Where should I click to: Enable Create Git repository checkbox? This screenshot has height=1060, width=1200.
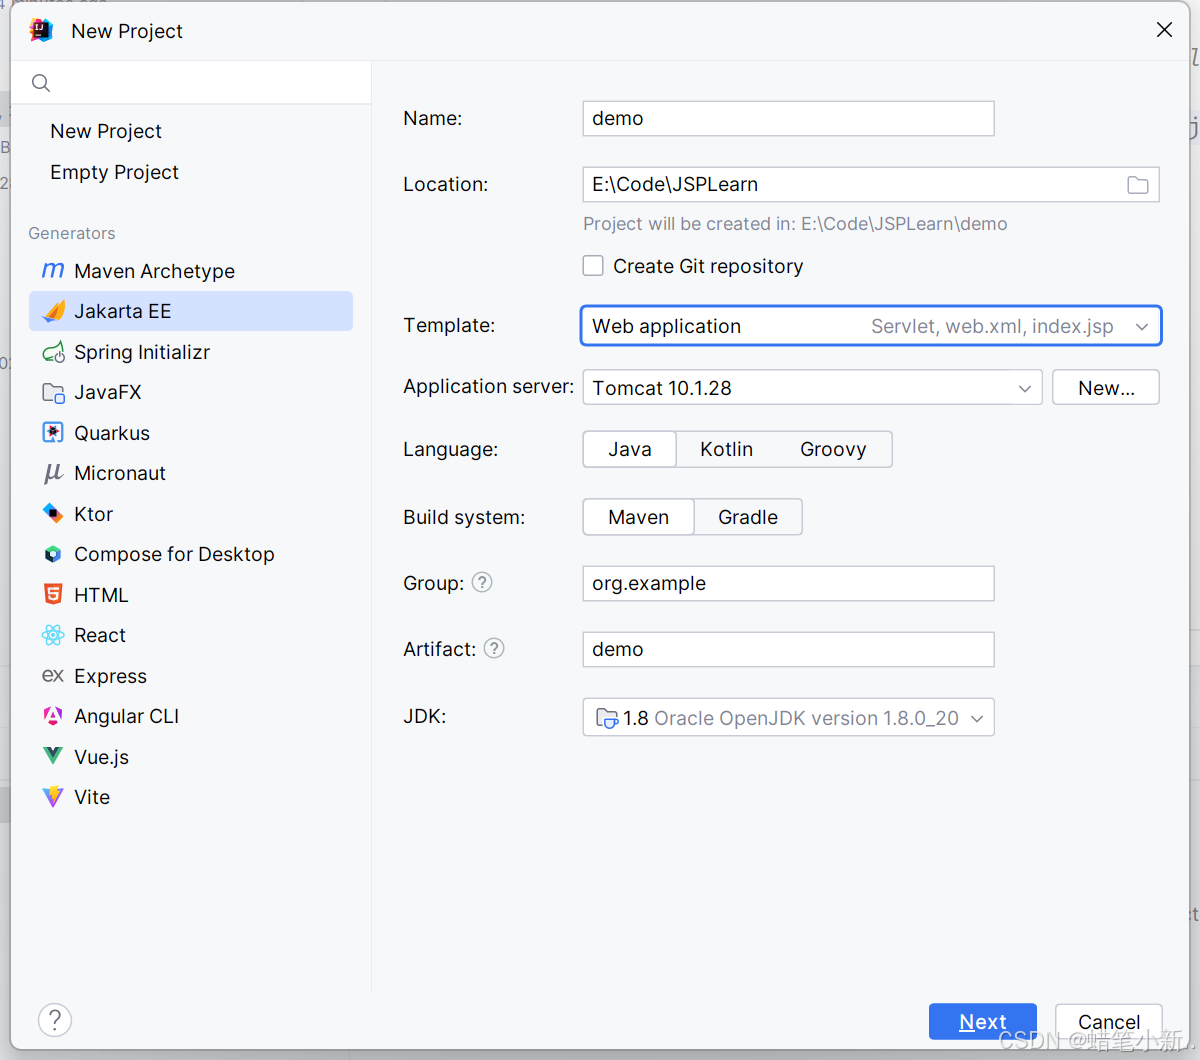[x=593, y=266]
